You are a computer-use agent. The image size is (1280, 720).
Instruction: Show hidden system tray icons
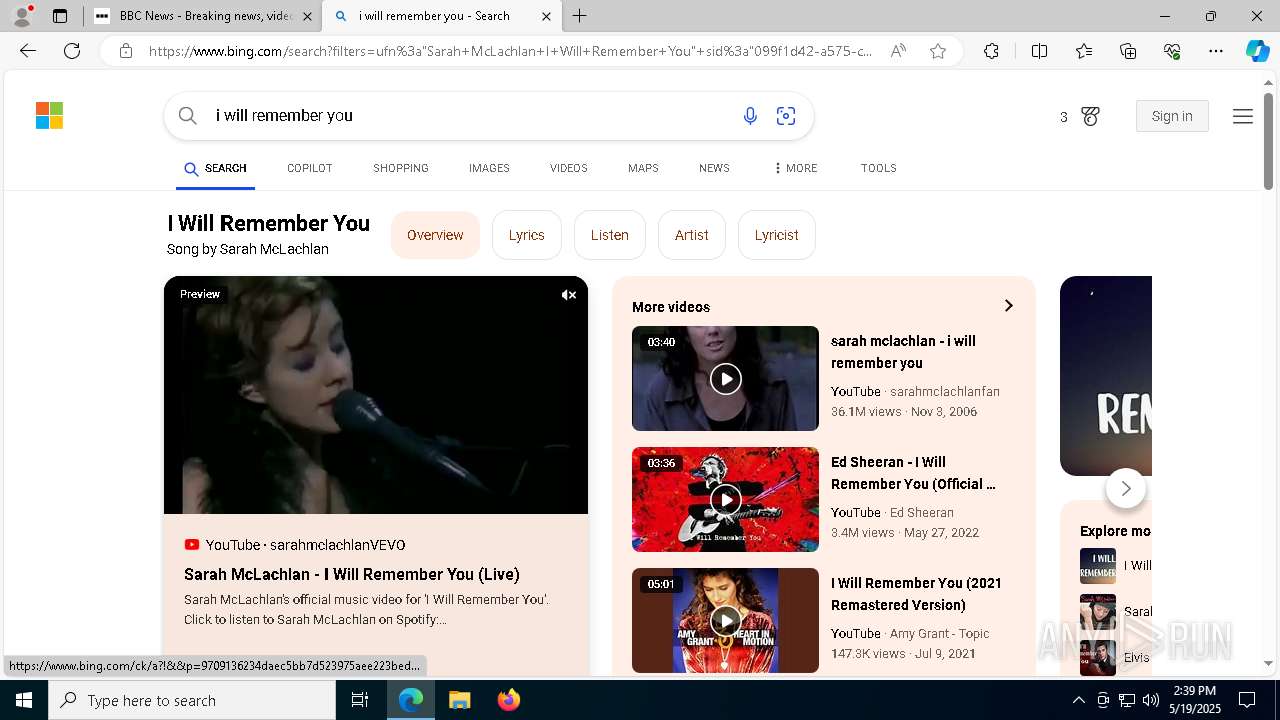(x=1078, y=700)
